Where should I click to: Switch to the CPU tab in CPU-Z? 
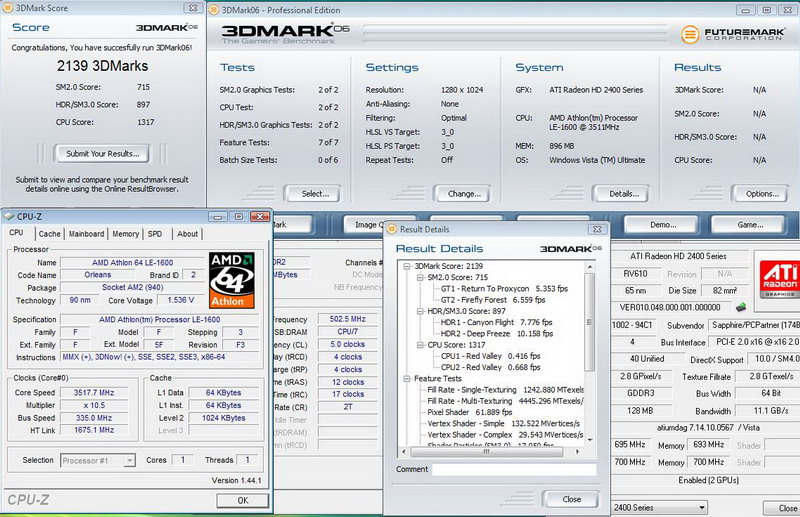[16, 232]
